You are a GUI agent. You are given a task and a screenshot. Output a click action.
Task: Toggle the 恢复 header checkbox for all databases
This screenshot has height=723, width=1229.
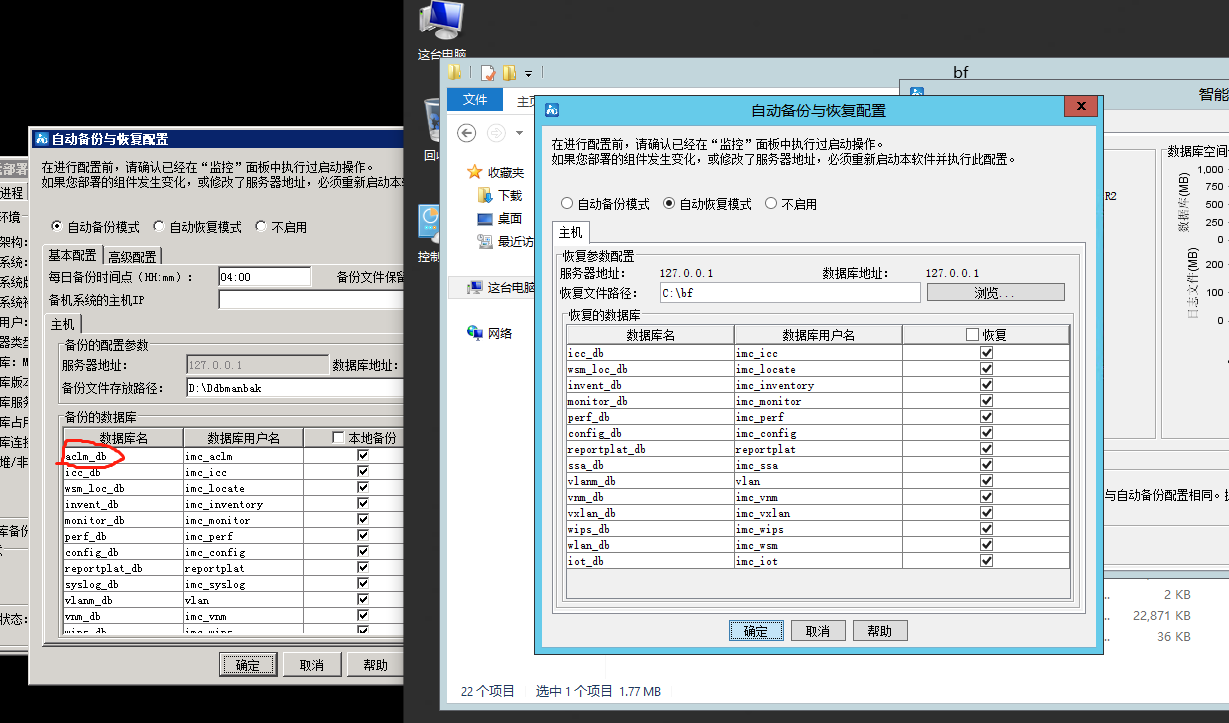(x=972, y=335)
